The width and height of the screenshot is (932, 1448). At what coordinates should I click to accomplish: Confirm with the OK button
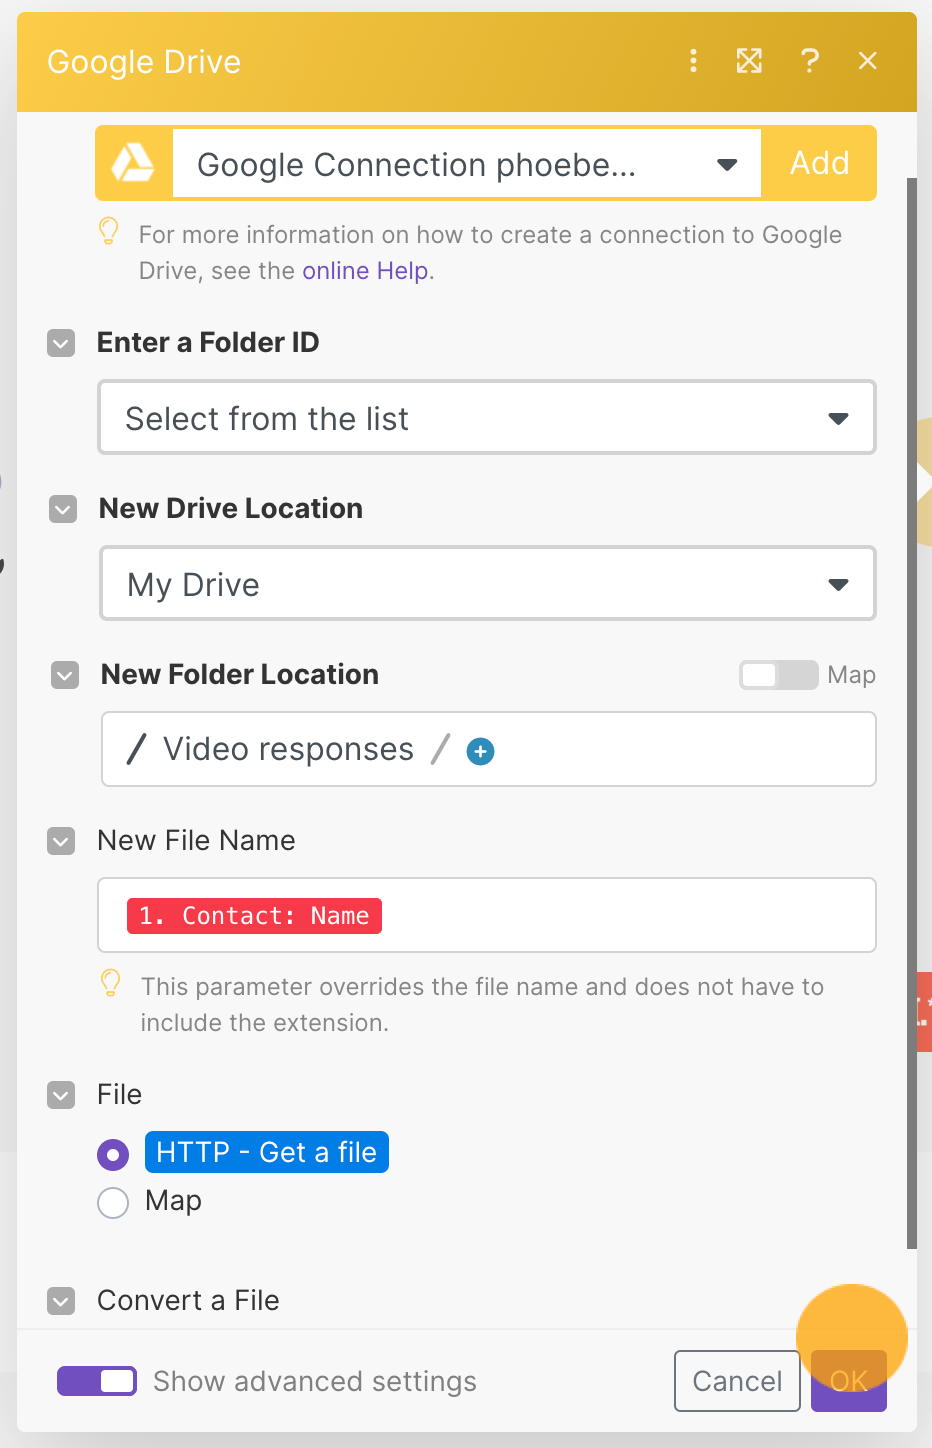tap(848, 1381)
